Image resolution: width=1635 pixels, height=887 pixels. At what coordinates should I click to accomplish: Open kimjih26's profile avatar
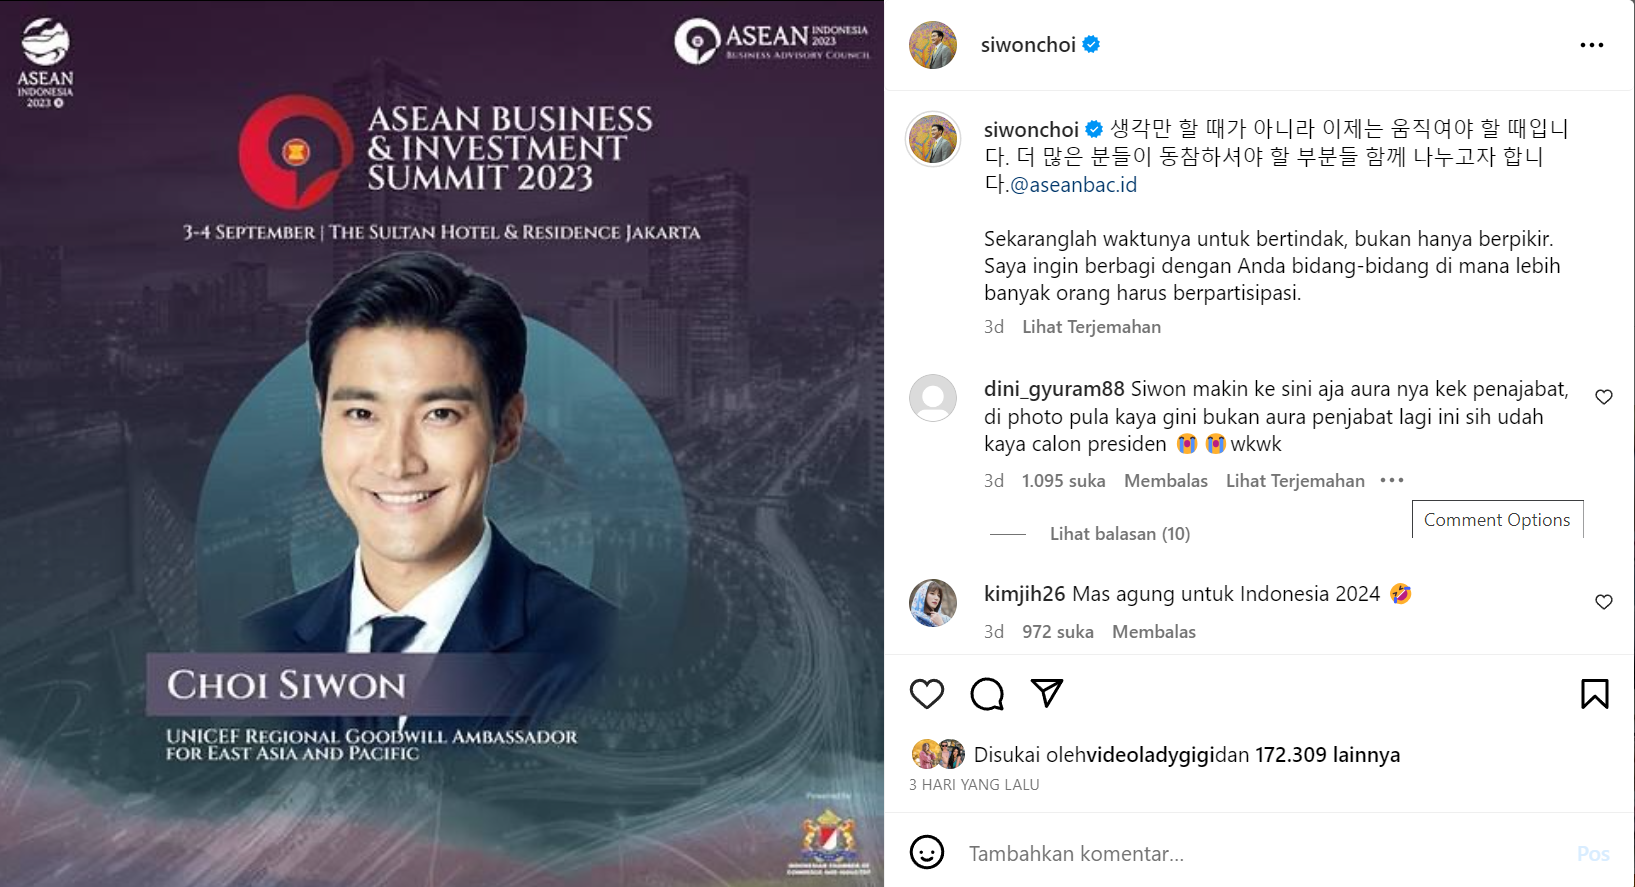pyautogui.click(x=933, y=602)
